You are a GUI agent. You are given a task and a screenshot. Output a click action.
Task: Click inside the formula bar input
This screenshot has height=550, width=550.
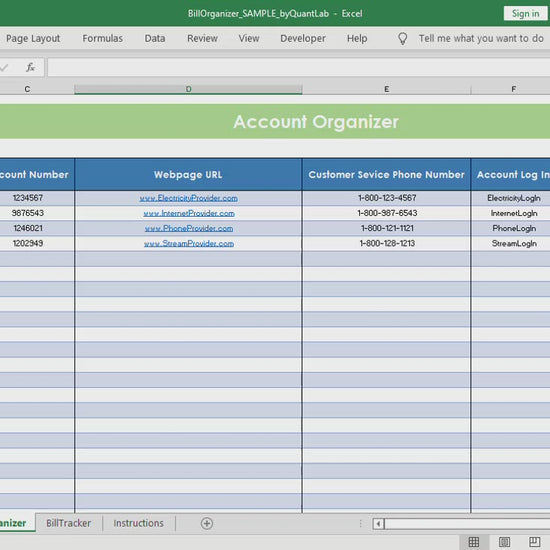click(299, 67)
